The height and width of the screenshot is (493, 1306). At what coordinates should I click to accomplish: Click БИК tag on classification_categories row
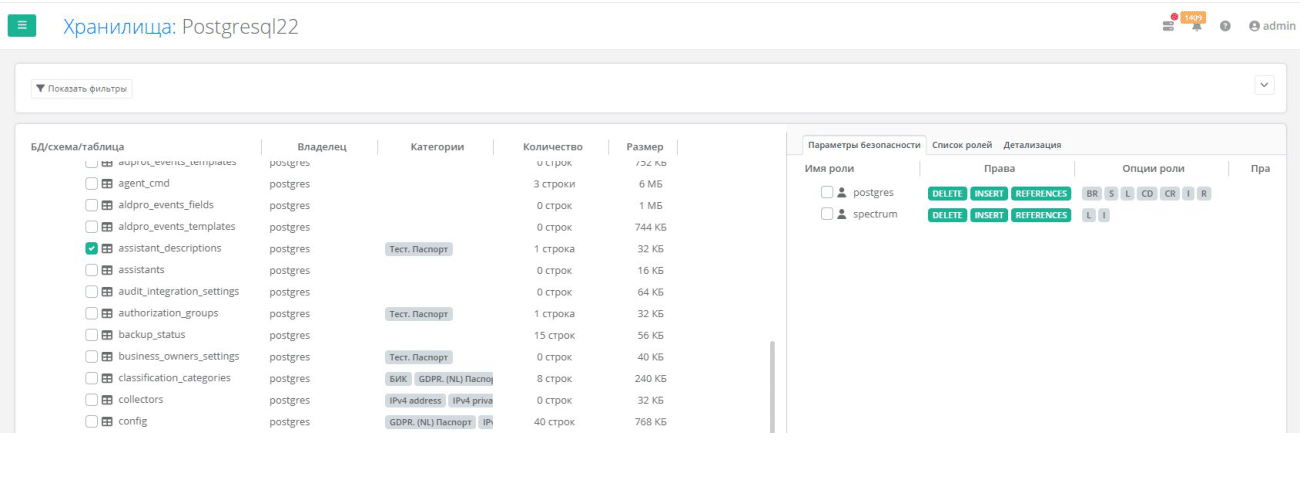(x=398, y=379)
